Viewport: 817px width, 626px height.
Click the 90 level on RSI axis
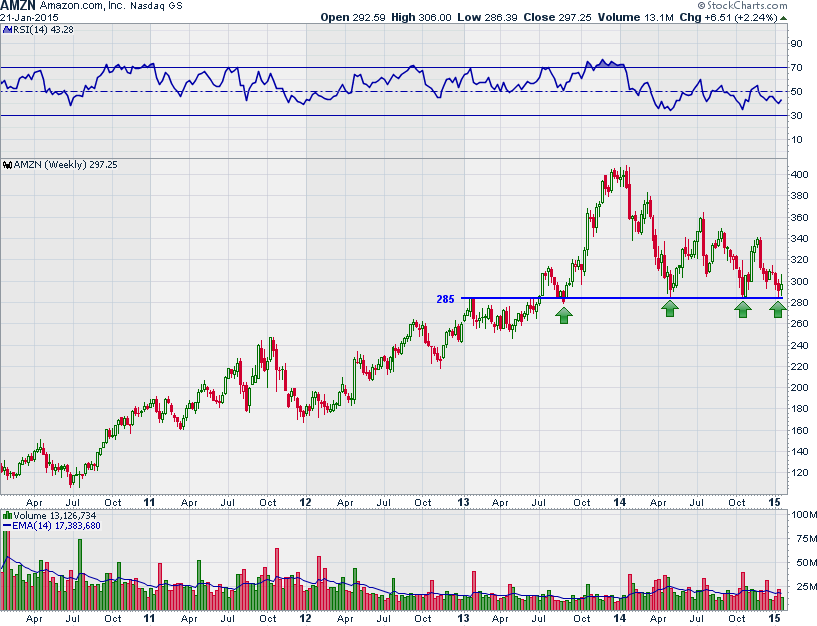pyautogui.click(x=796, y=44)
